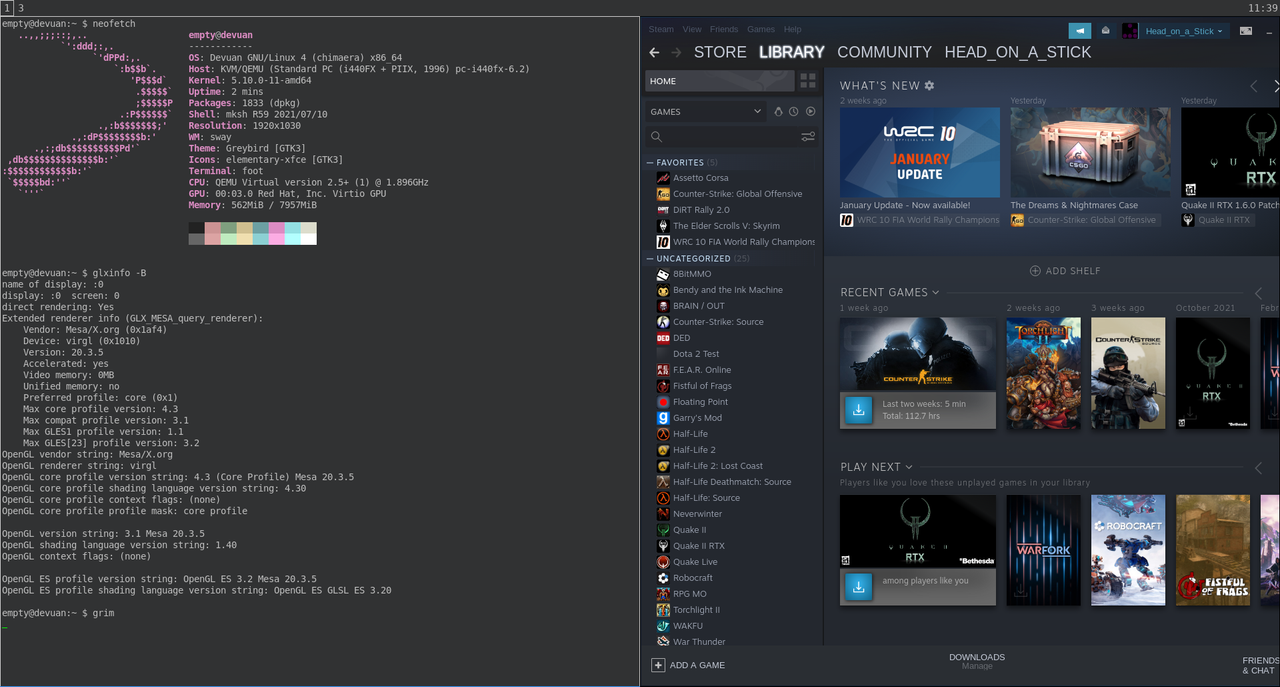The height and width of the screenshot is (687, 1280).
Task: Open the announcements megaphone icon
Action: point(1079,31)
